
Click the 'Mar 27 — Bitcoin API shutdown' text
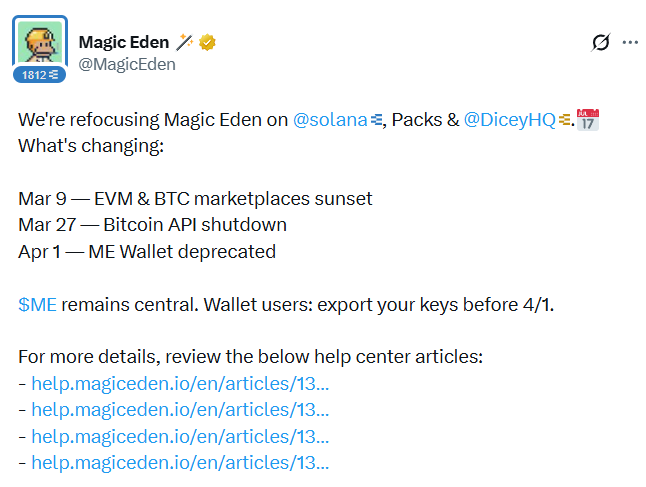point(152,225)
